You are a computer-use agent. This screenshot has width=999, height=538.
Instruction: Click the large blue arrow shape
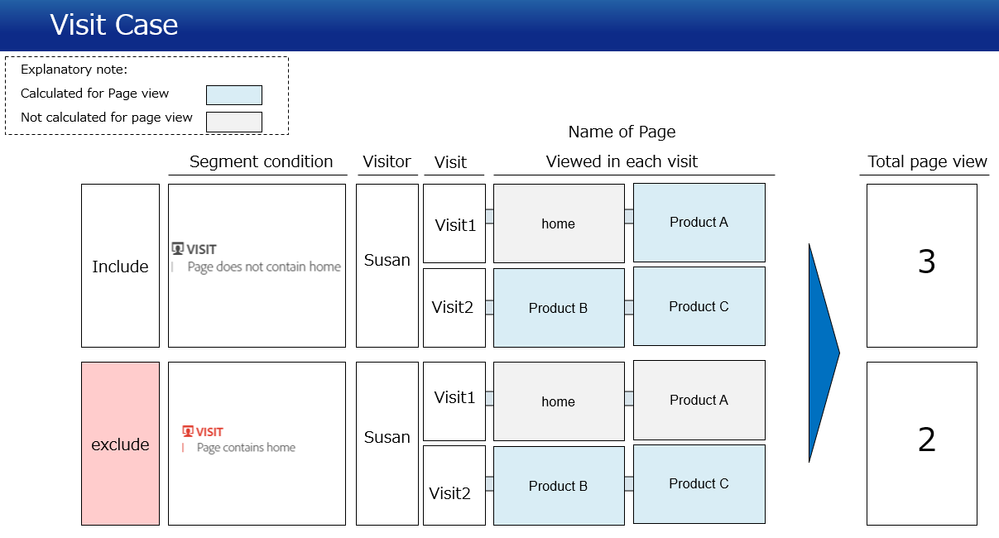tap(824, 353)
